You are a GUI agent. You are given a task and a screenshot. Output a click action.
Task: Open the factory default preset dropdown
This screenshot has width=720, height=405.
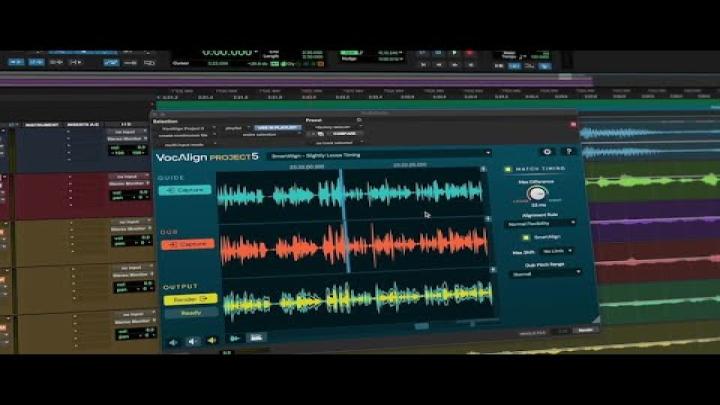pyautogui.click(x=335, y=127)
